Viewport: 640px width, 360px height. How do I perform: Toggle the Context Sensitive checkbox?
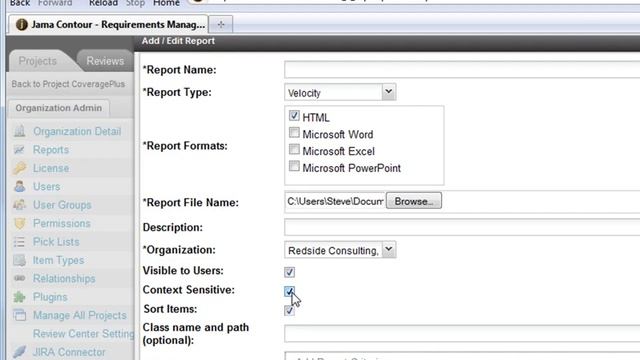point(289,291)
